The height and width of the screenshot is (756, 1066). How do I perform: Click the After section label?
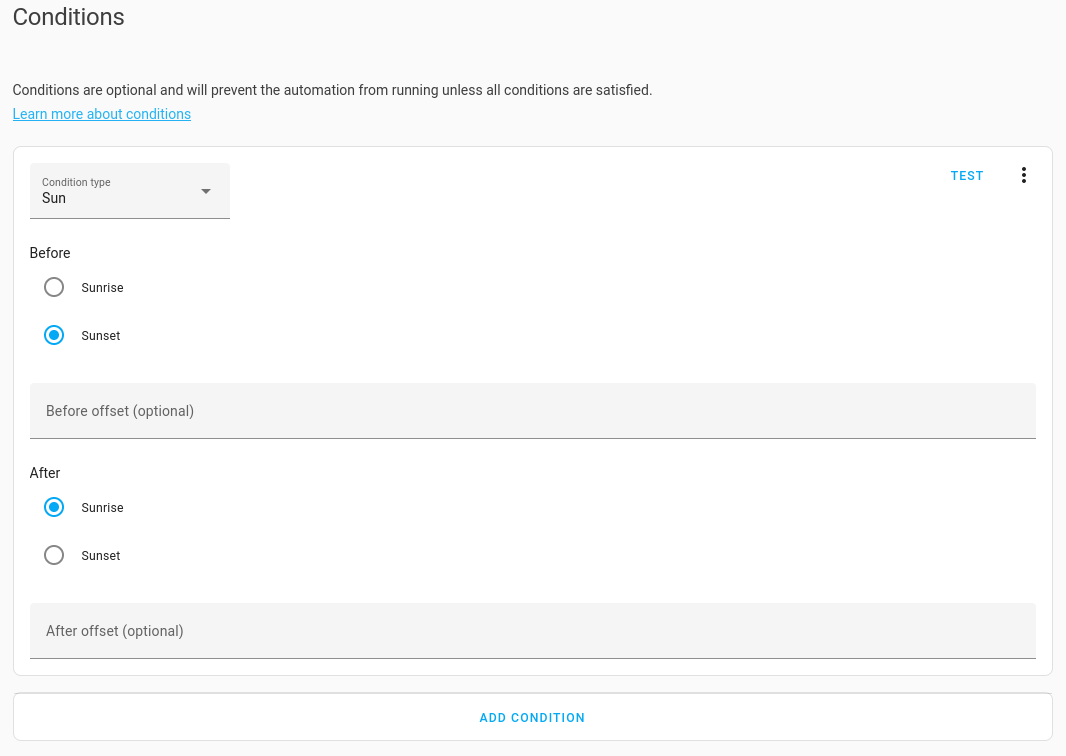coord(45,473)
